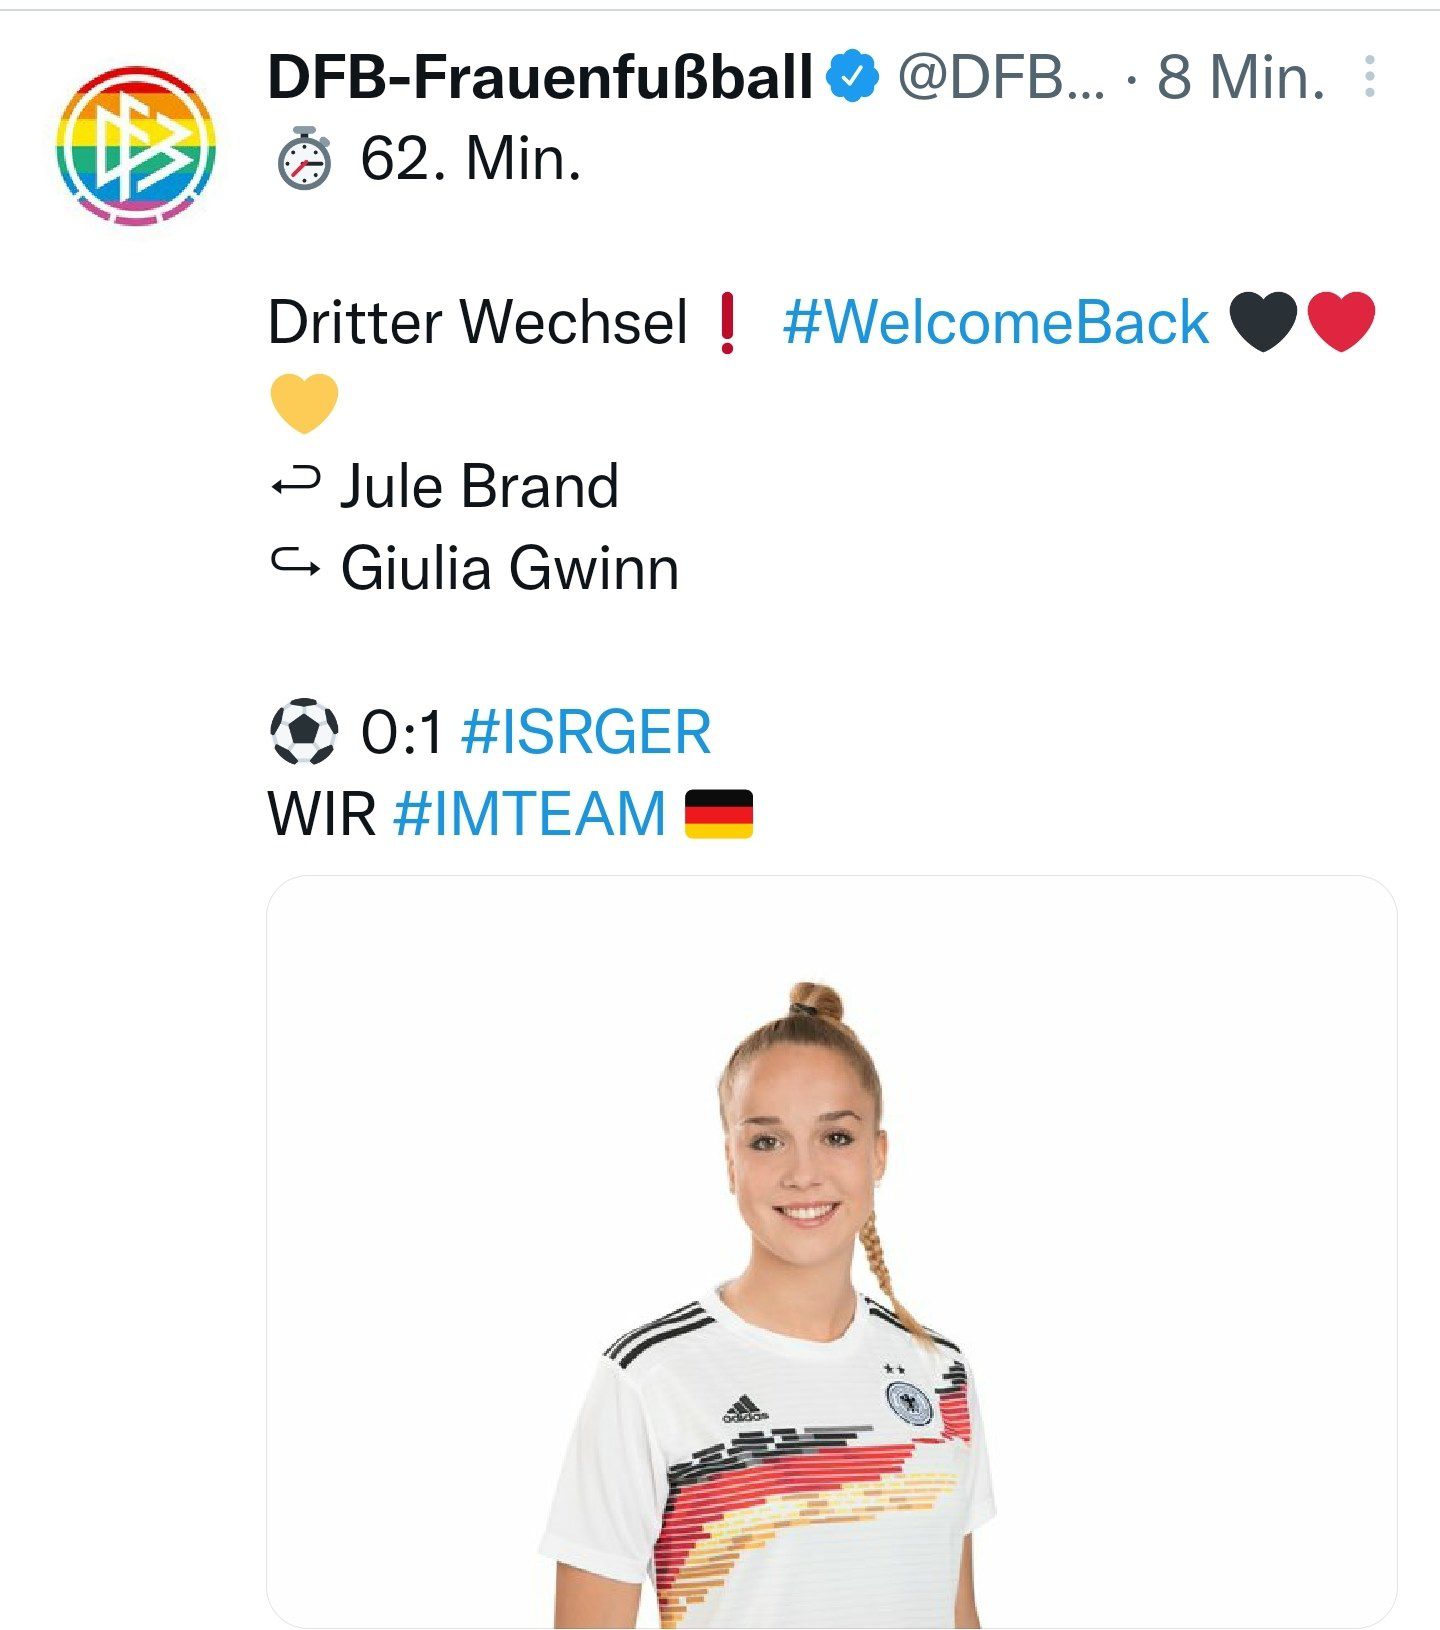Viewport: 1440px width, 1630px height.
Task: Click the Dritter Wechsel tweet text
Action: [x=478, y=323]
